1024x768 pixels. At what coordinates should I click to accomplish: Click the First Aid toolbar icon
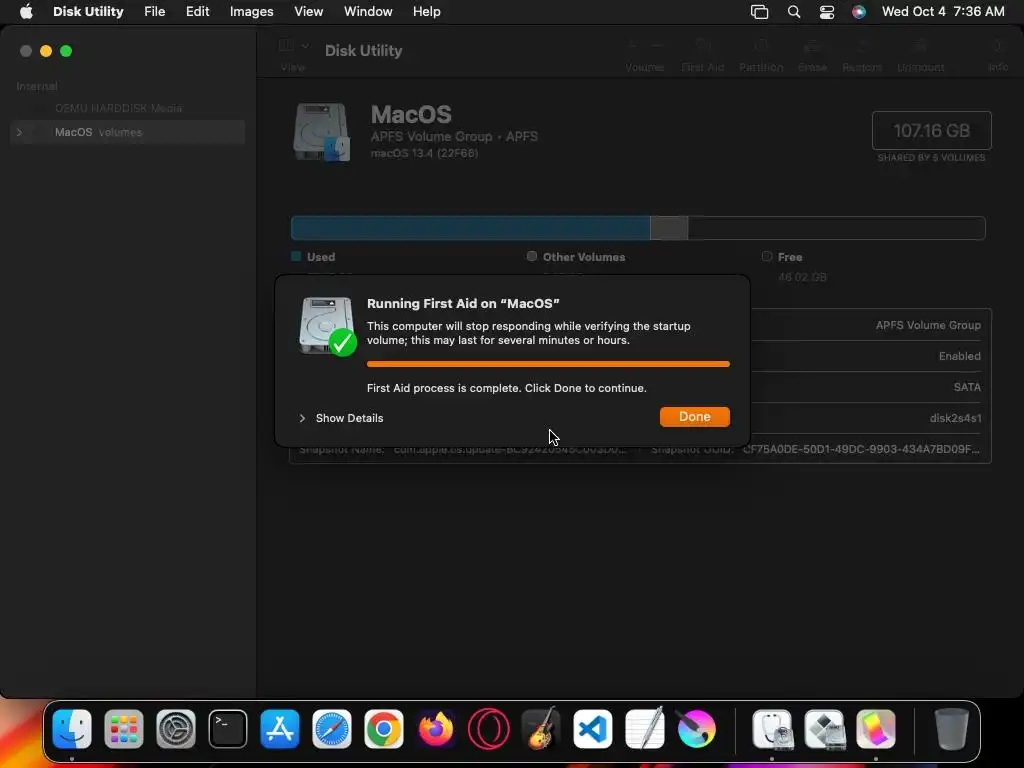click(x=703, y=46)
